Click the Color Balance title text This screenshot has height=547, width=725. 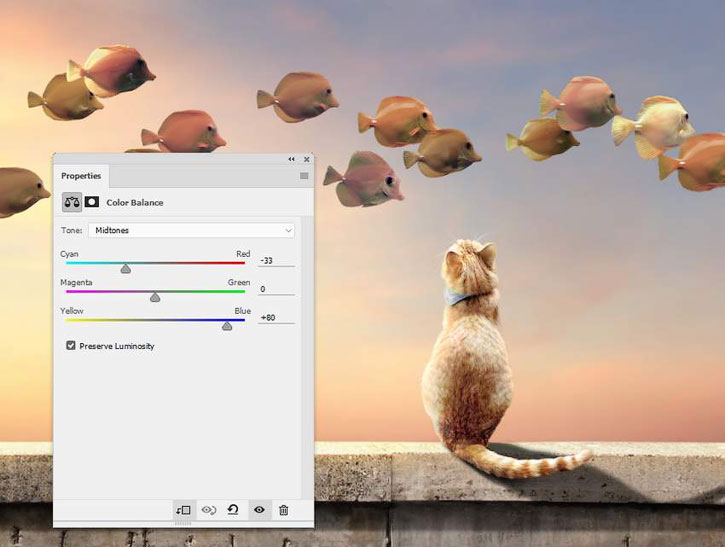(x=135, y=203)
